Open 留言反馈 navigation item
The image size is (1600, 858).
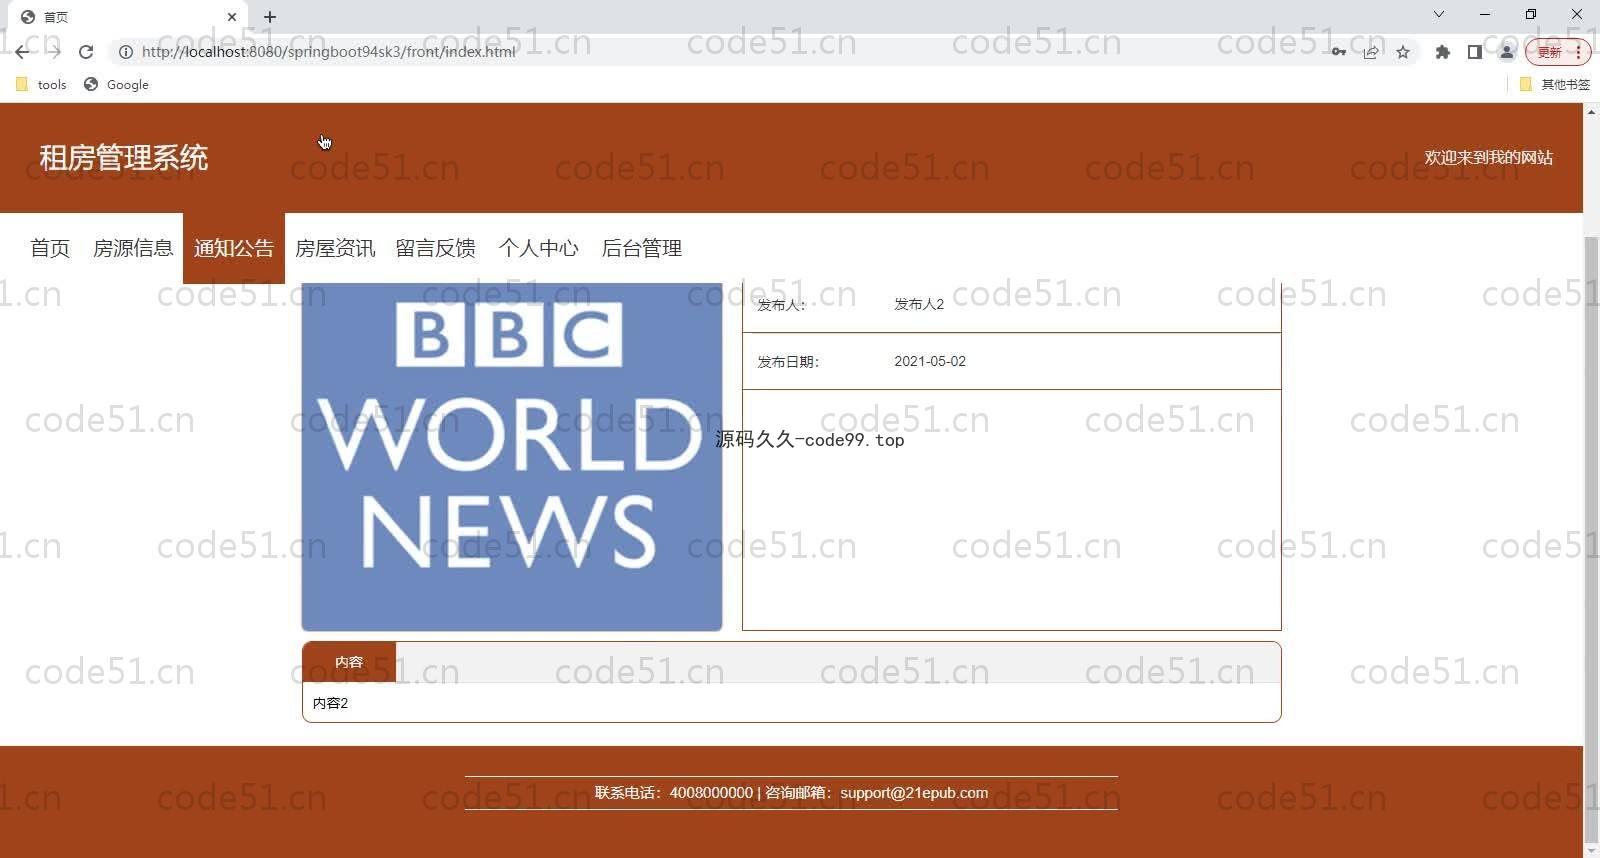436,248
